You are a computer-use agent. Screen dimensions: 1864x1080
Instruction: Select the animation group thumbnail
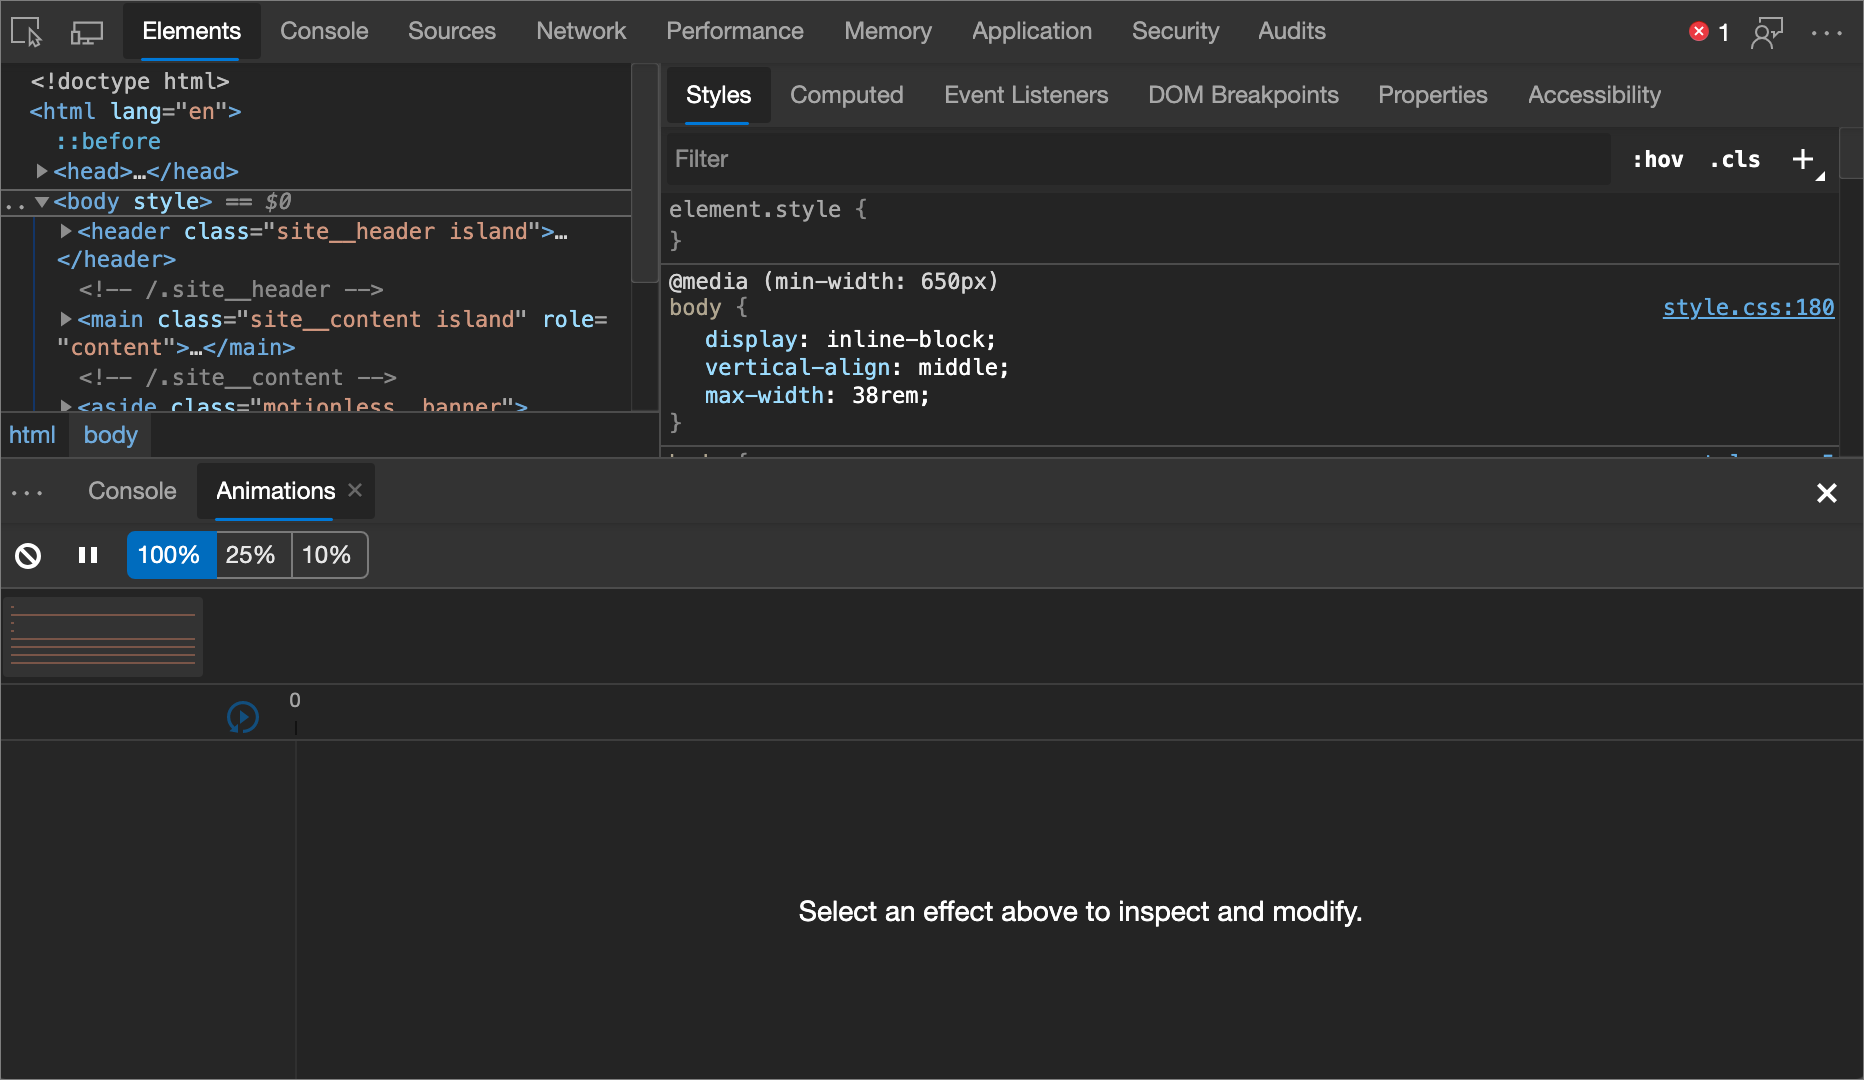point(102,635)
